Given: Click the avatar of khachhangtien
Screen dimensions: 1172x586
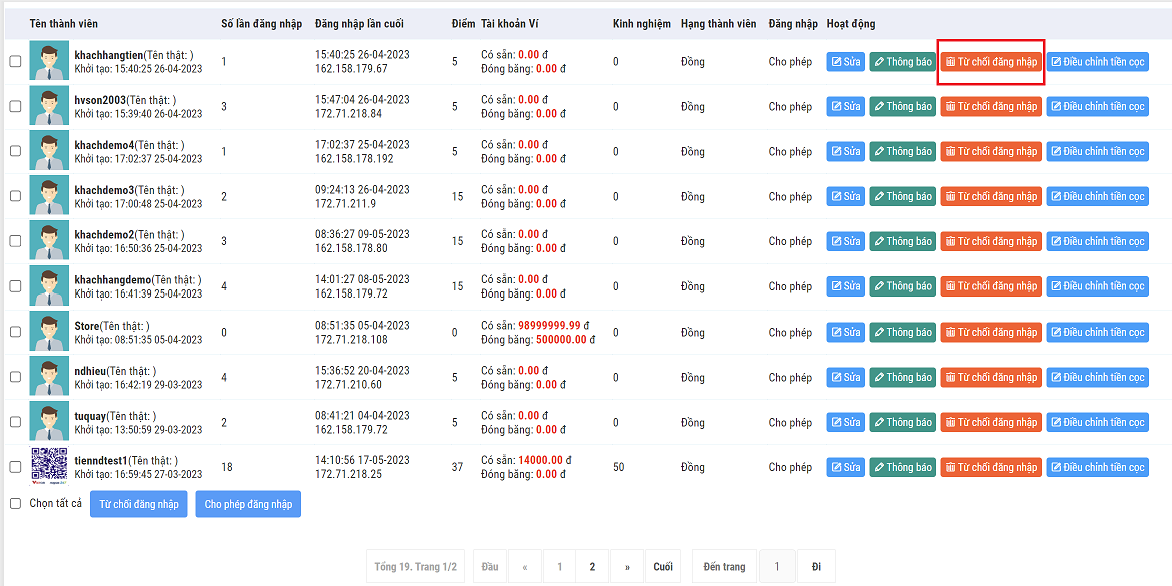Looking at the screenshot, I should tap(49, 61).
